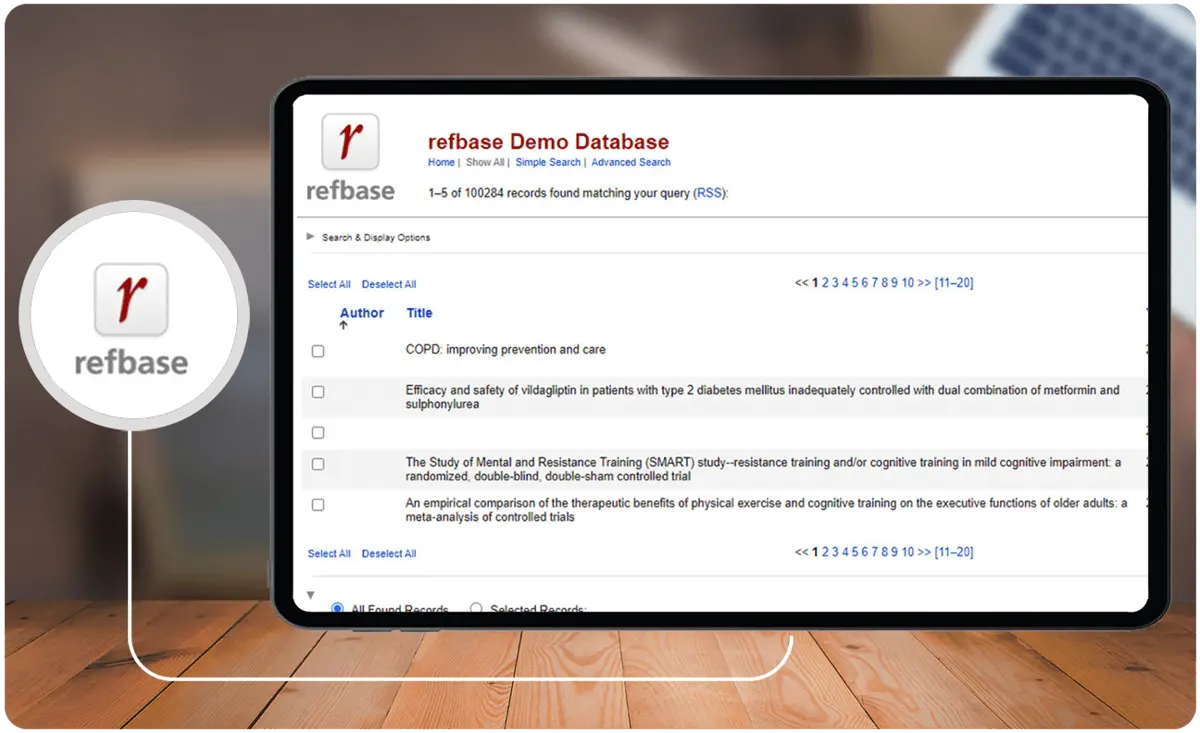This screenshot has height=733, width=1200.
Task: Go to page 3 in the lower pagination
Action: (835, 552)
